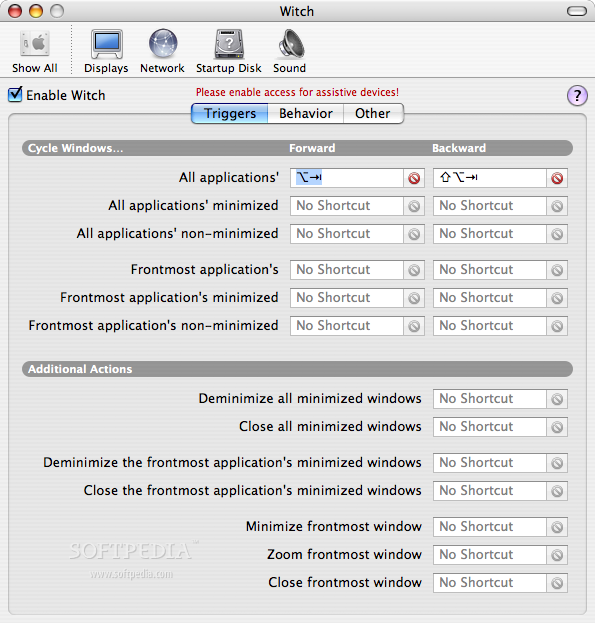Viewport: 595px width, 623px height.
Task: Clear All applications' backward shortcut
Action: coord(557,178)
